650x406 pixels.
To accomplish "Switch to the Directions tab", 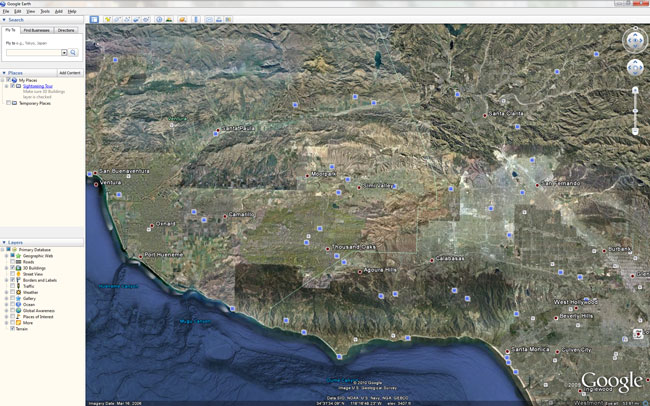I will pyautogui.click(x=66, y=30).
